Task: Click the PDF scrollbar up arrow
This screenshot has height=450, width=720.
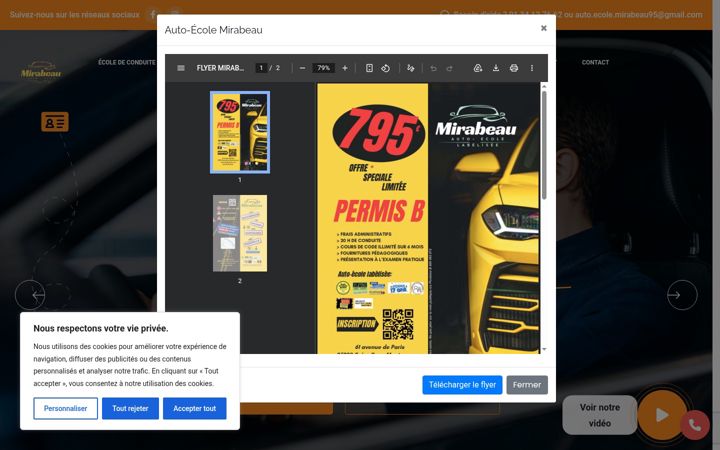Action: 544,86
